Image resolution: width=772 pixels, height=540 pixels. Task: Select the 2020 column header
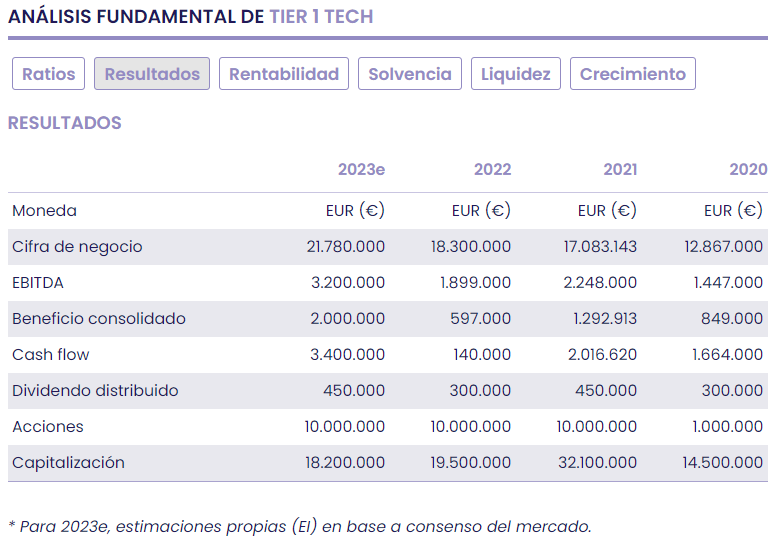(x=748, y=170)
